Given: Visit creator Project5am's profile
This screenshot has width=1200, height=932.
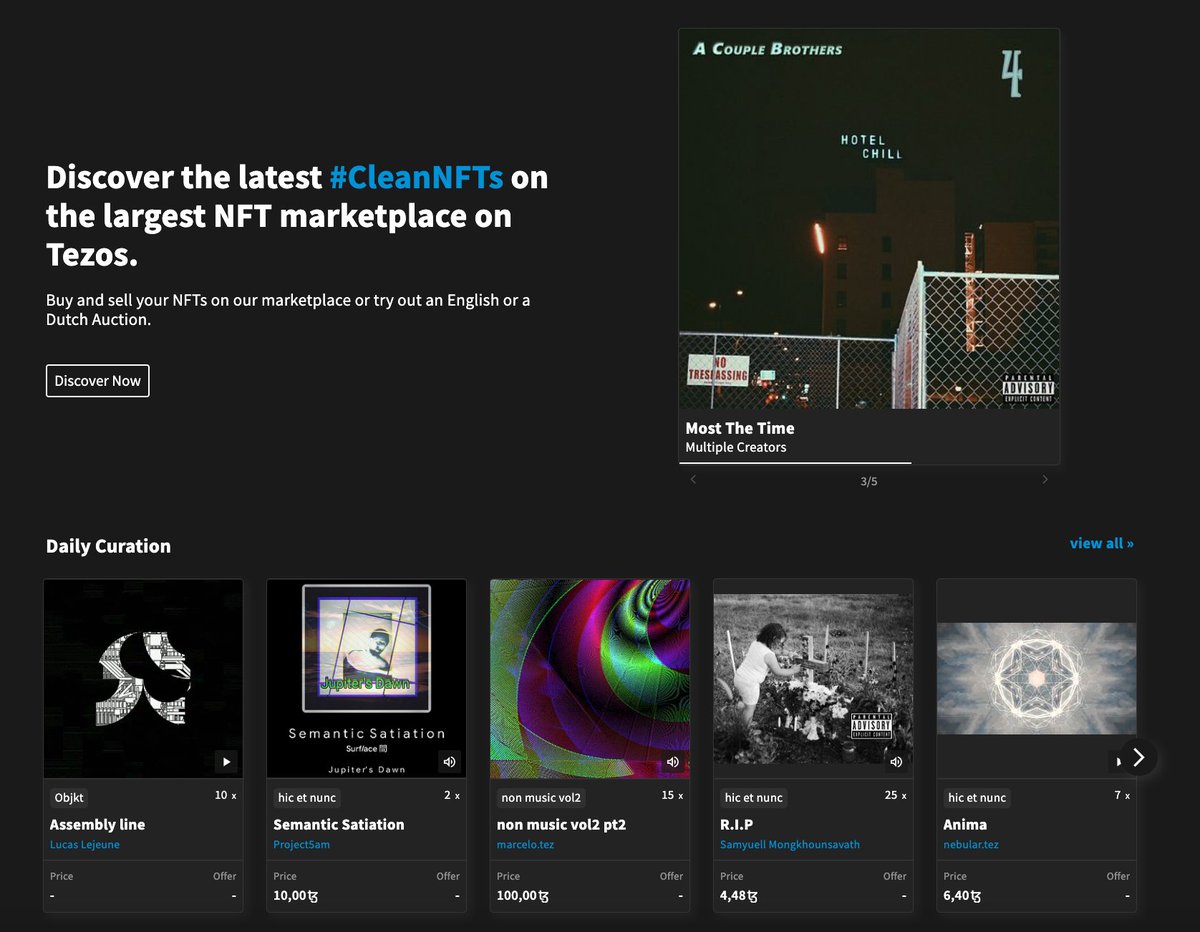Looking at the screenshot, I should point(301,845).
